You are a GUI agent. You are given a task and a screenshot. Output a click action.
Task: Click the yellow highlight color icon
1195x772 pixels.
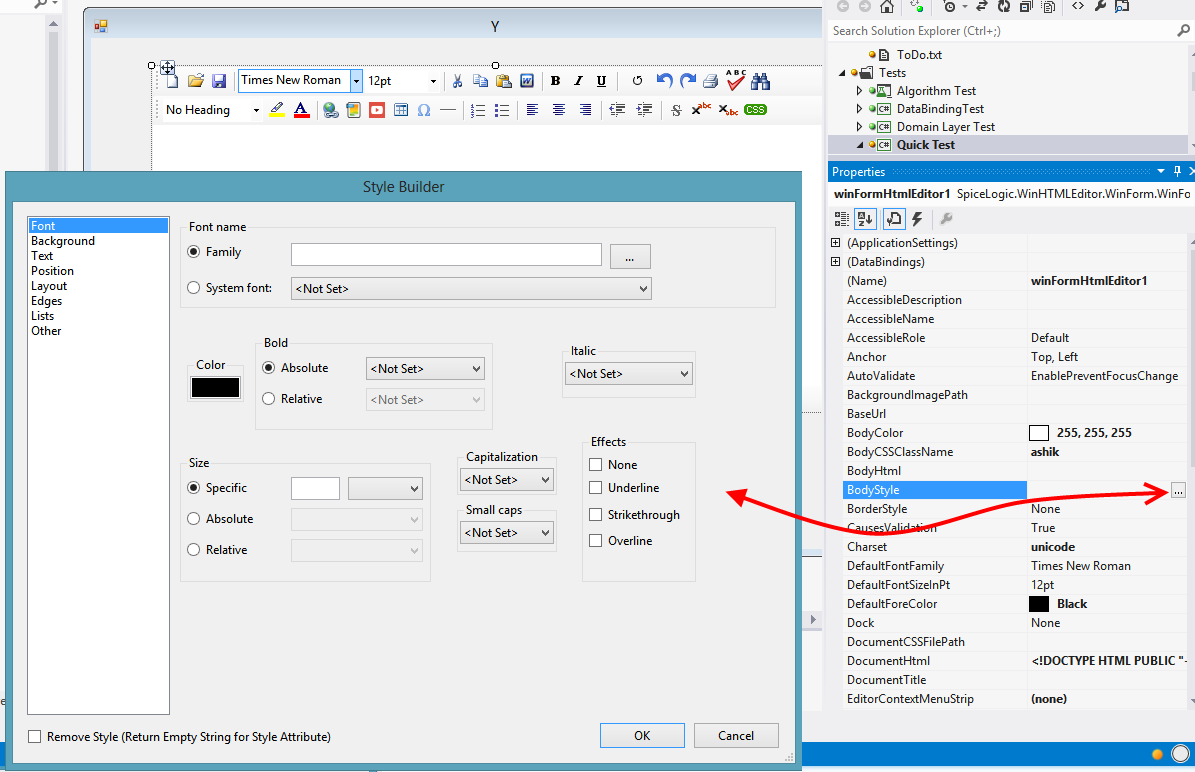pos(277,110)
